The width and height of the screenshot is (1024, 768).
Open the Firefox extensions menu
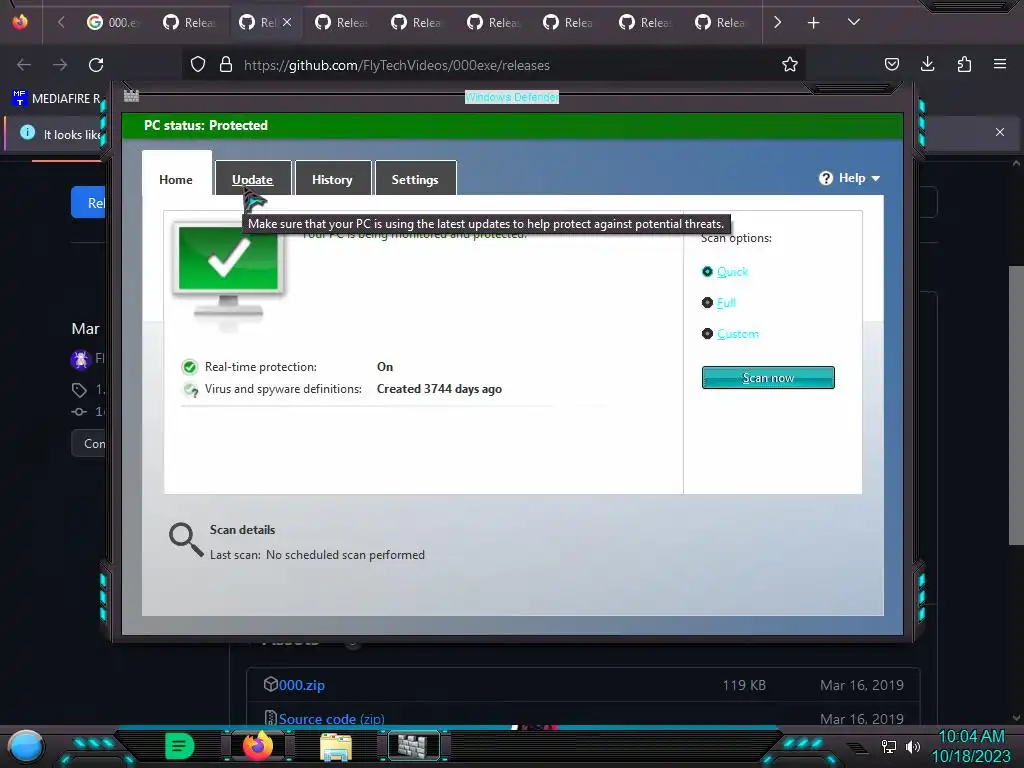click(964, 64)
